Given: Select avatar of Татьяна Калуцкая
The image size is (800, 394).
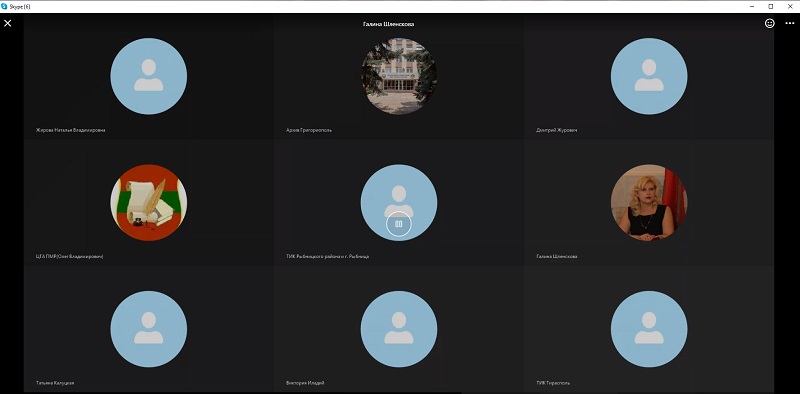Looking at the screenshot, I should pyautogui.click(x=148, y=329).
